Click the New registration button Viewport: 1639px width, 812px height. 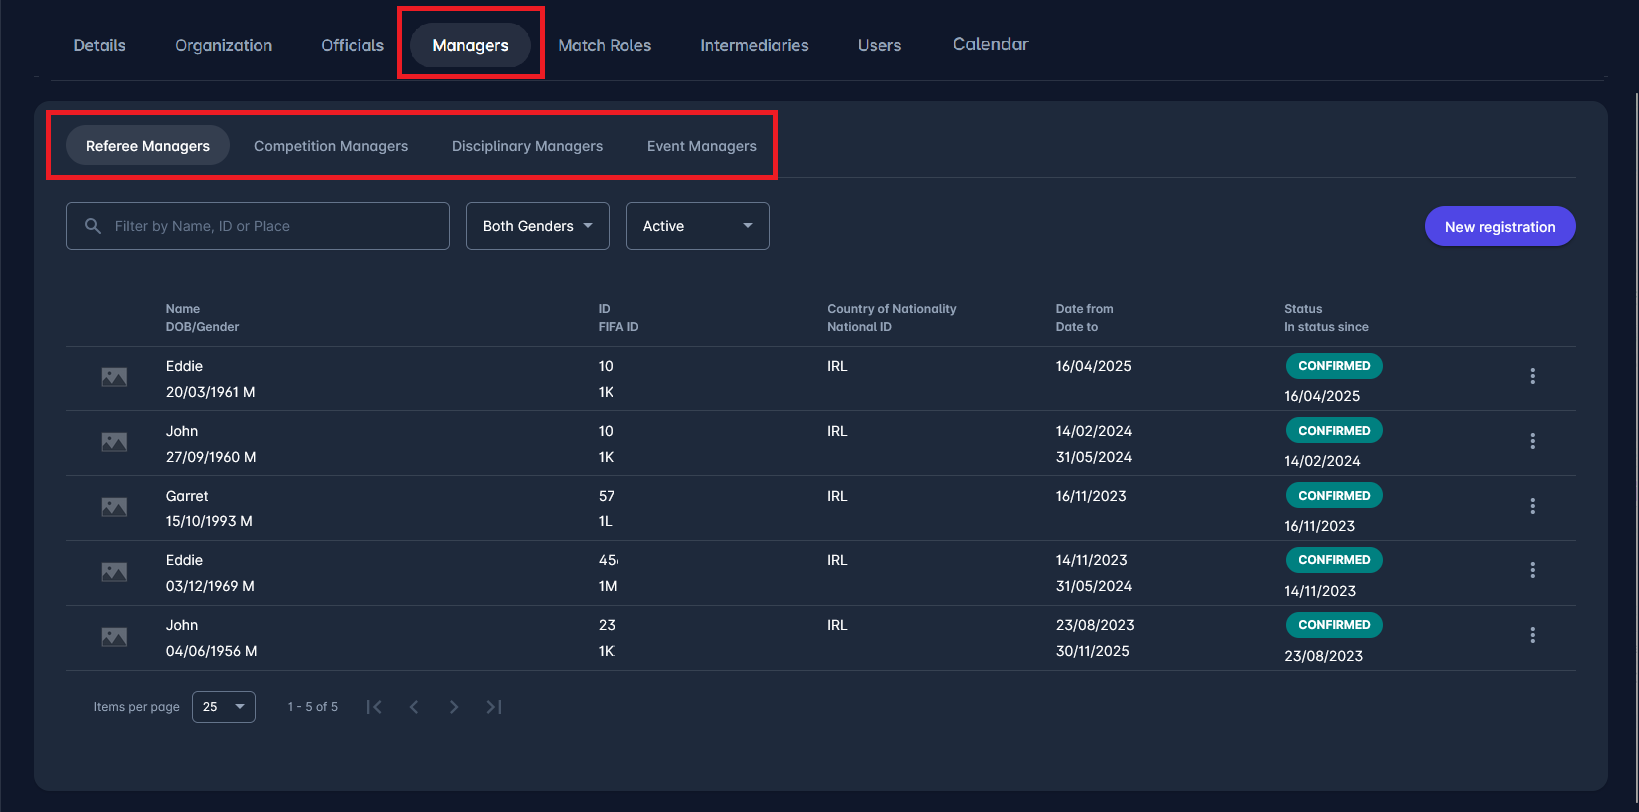point(1499,227)
